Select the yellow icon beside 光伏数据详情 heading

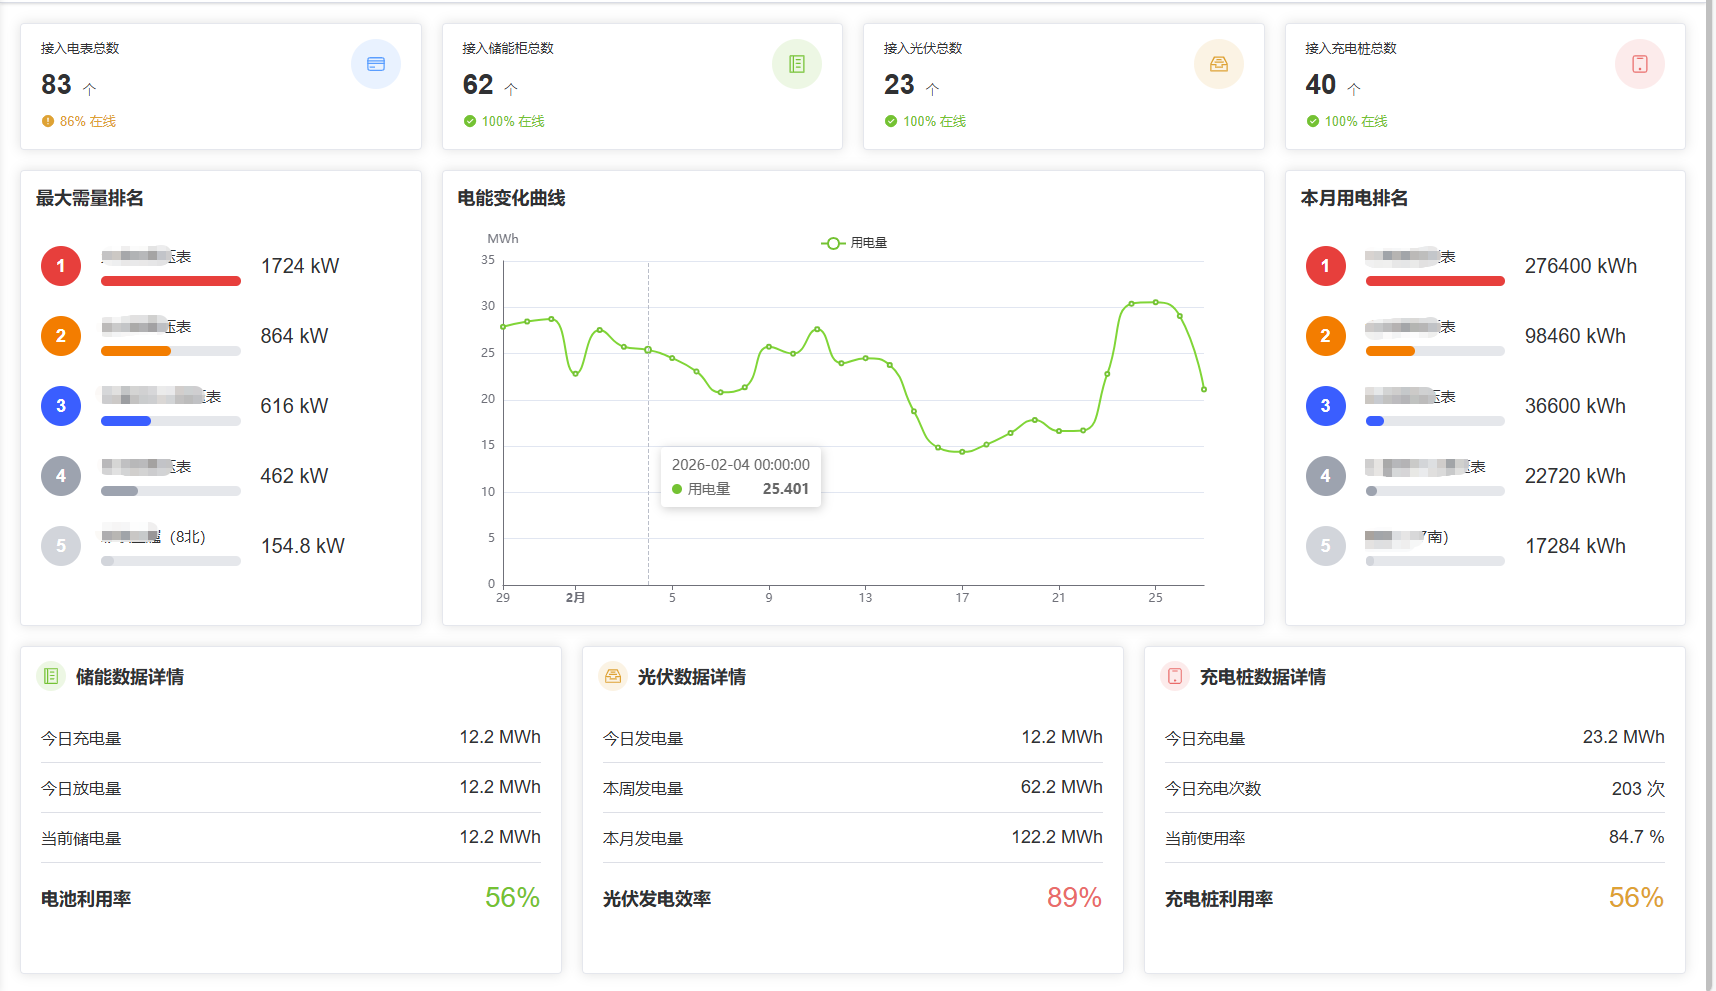pos(612,677)
